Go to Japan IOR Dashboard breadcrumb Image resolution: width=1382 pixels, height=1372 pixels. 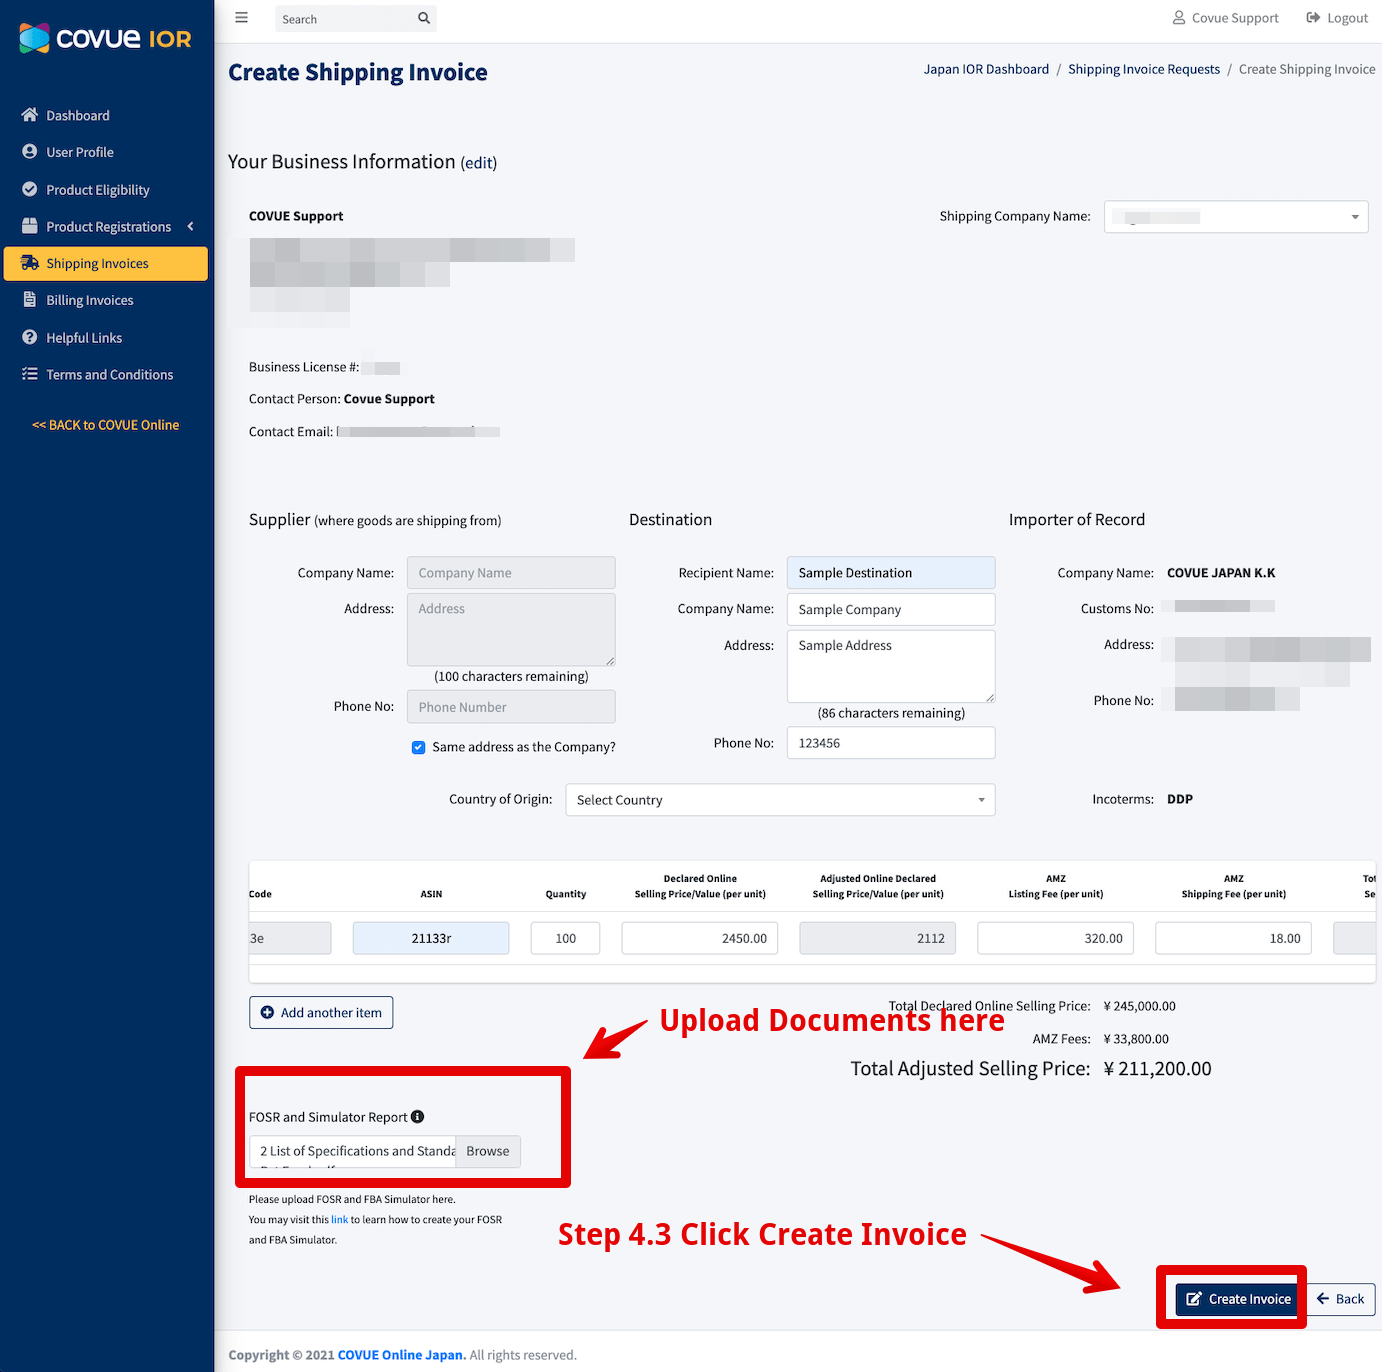pos(986,69)
